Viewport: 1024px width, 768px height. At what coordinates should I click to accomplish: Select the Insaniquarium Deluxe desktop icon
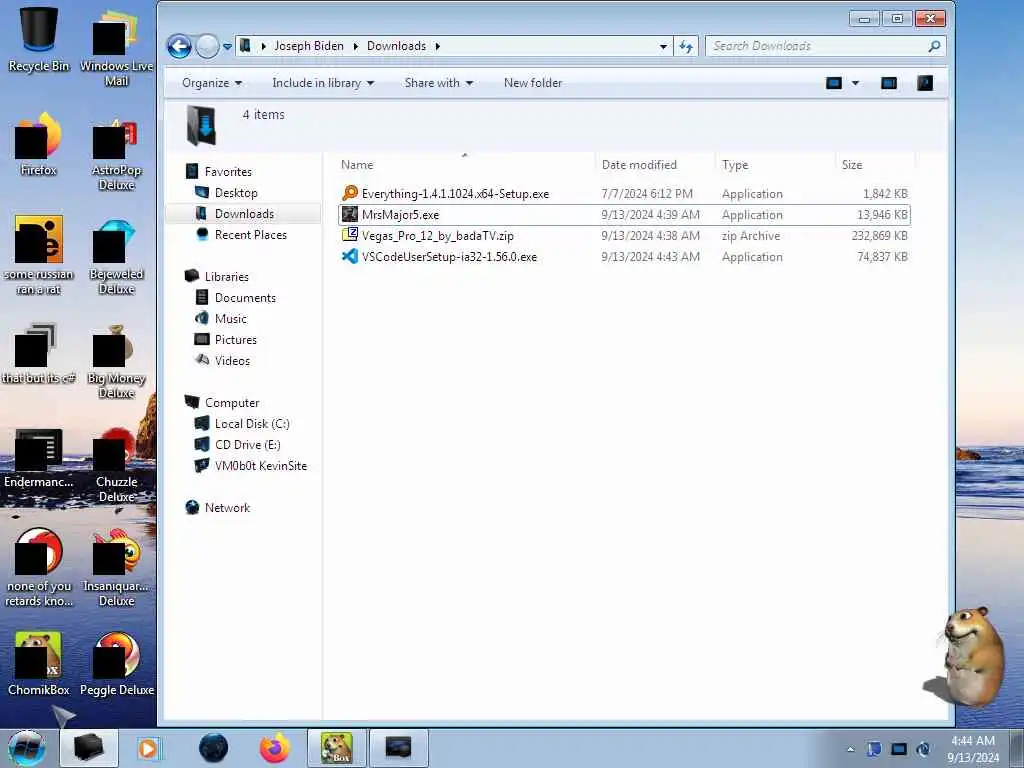(x=116, y=567)
